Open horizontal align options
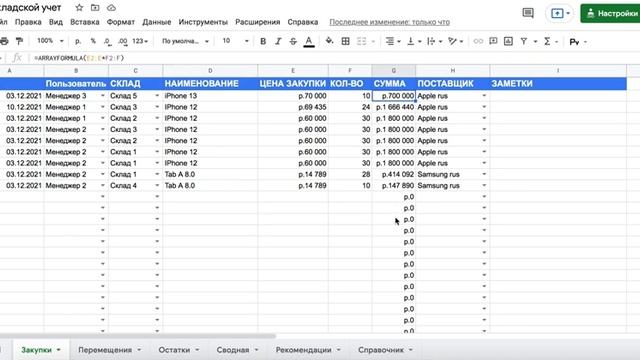The image size is (640, 360). coord(393,41)
